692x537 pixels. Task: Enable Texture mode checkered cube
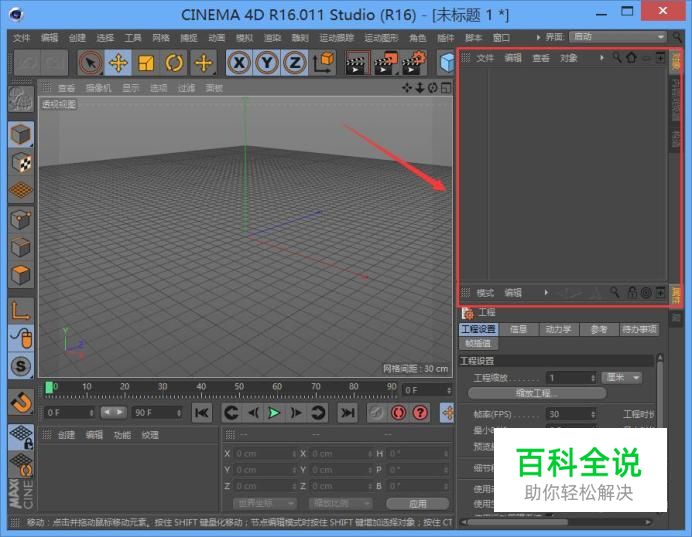click(x=20, y=162)
